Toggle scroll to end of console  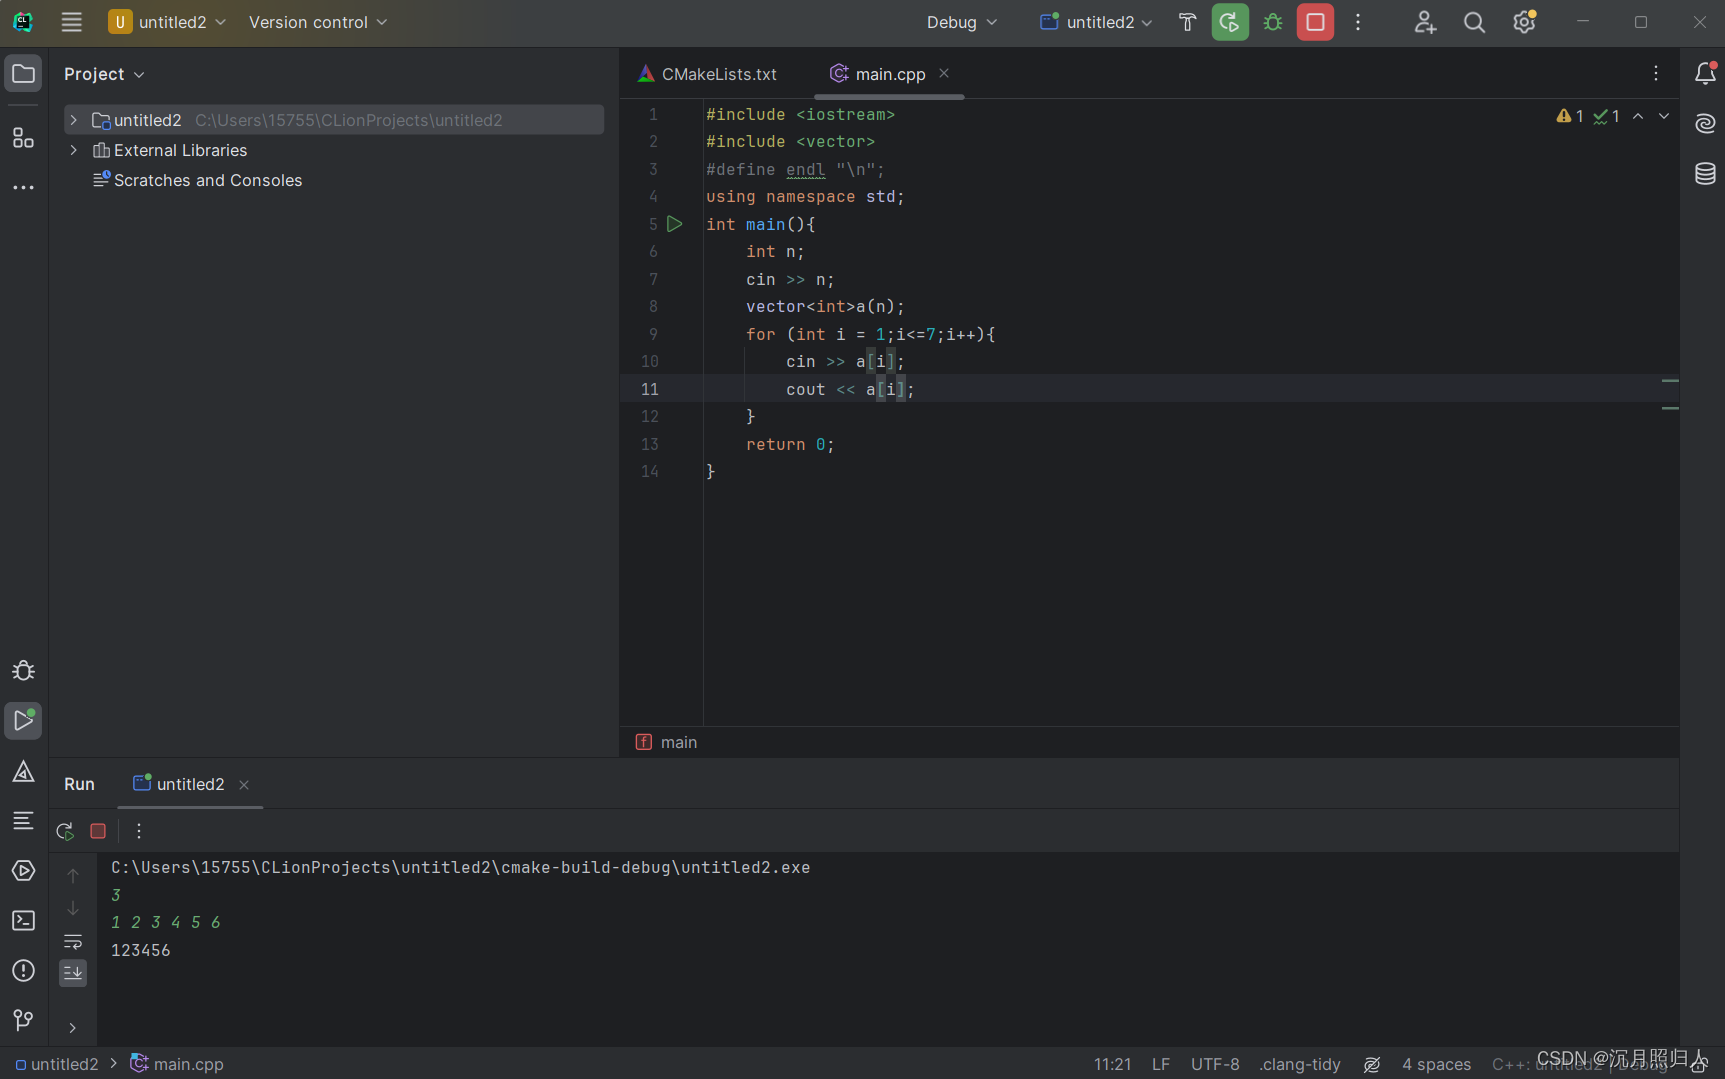point(73,973)
